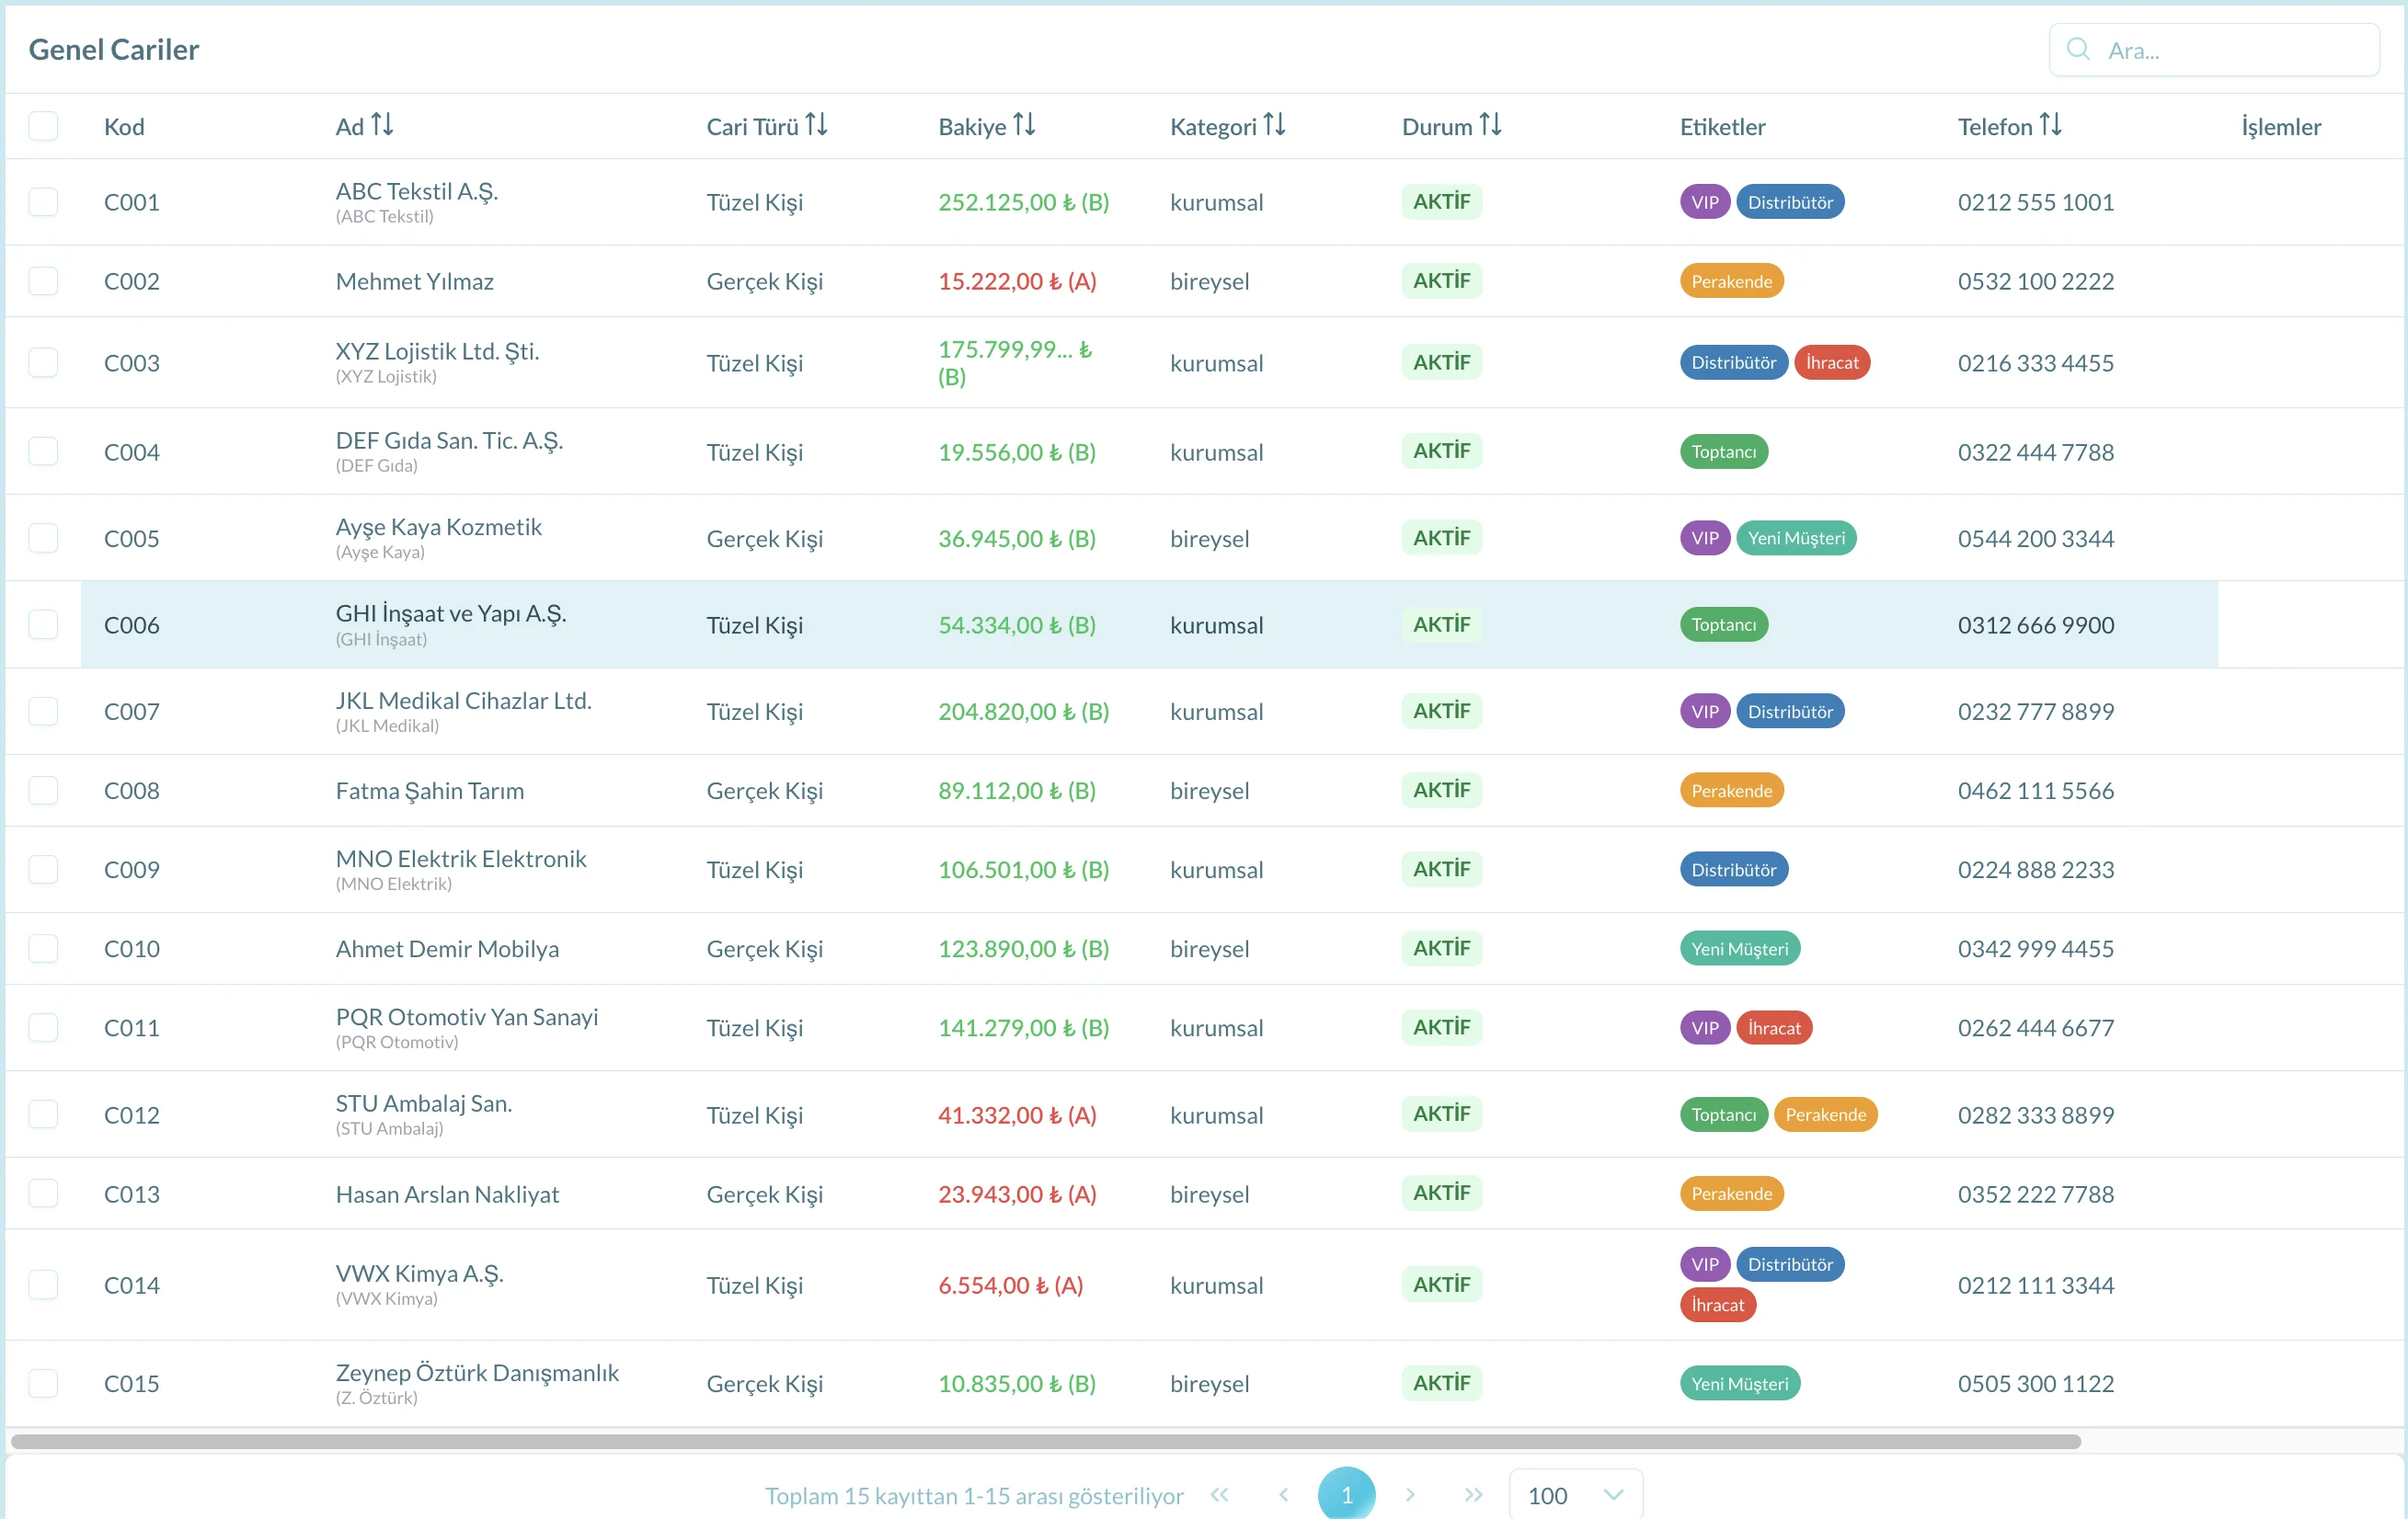Go to previous page chevron
Image resolution: width=2408 pixels, height=1519 pixels.
point(1283,1494)
